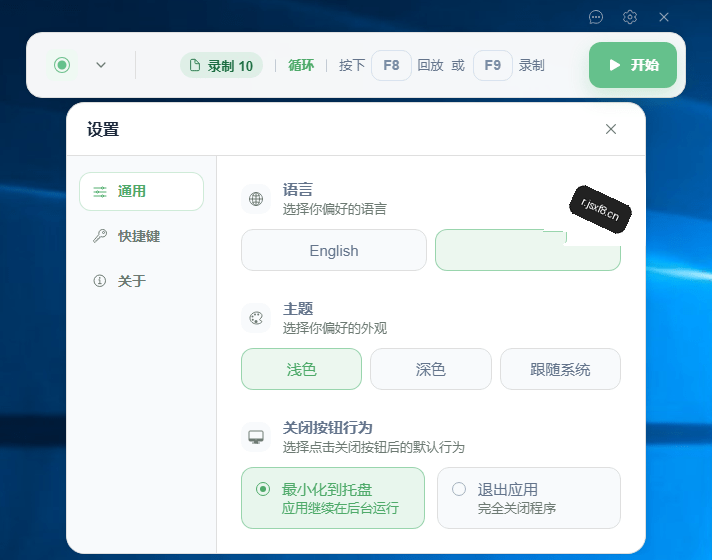Click the monitor icon beside 关闭按钮行为
The width and height of the screenshot is (712, 560).
click(x=256, y=437)
